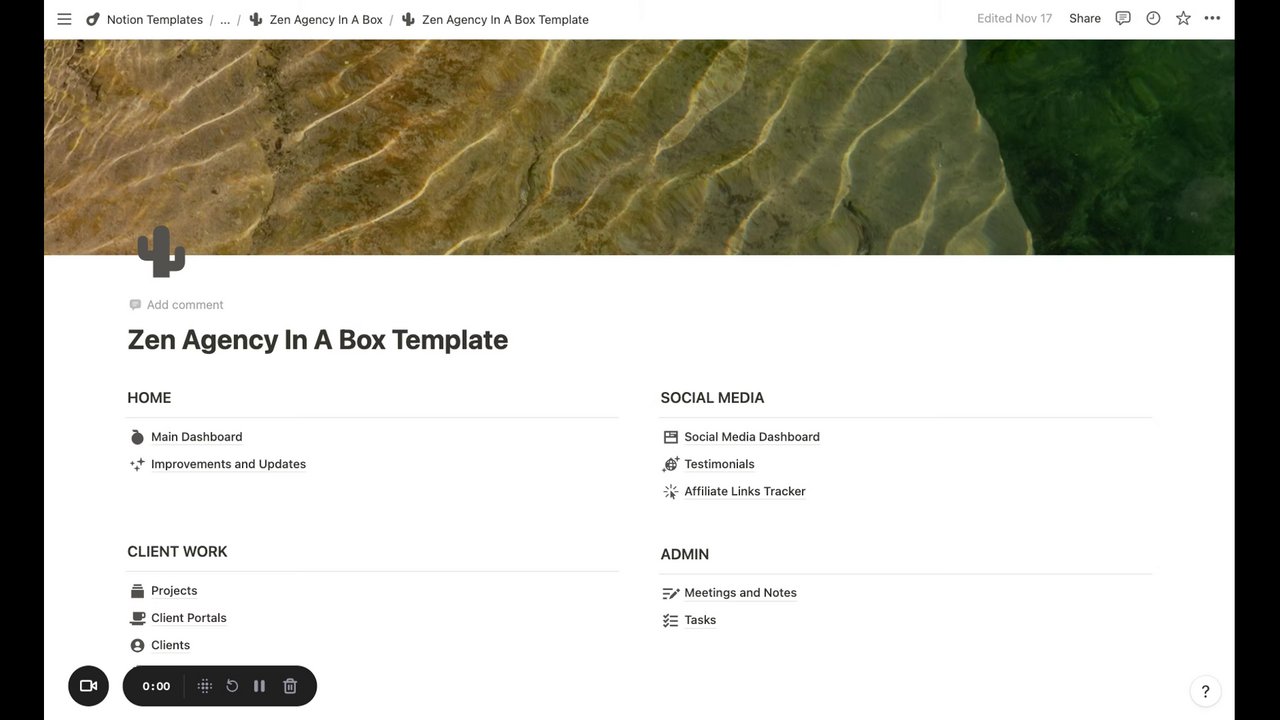Image resolution: width=1280 pixels, height=720 pixels.
Task: Click the cover image banner
Action: pyautogui.click(x=640, y=140)
